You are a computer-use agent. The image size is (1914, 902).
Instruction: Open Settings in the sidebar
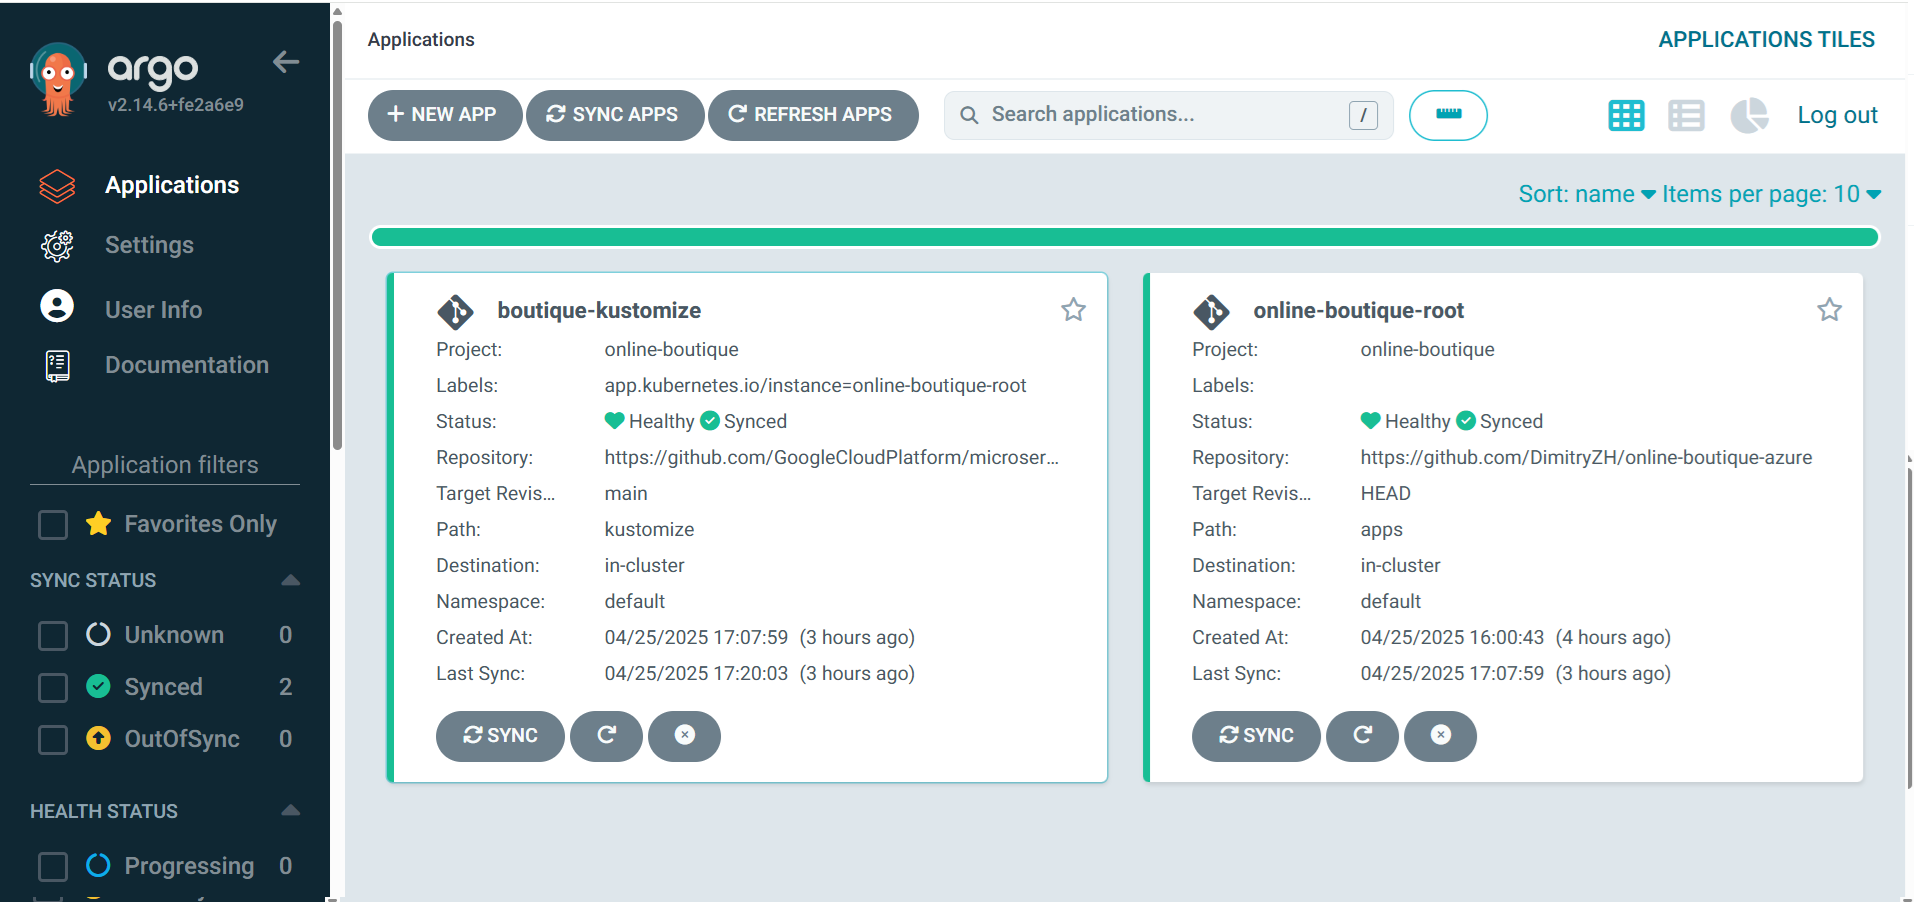(149, 245)
